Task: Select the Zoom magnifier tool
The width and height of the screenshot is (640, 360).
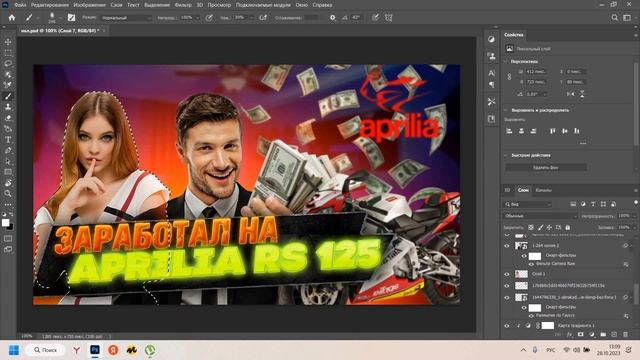Action: 8,193
